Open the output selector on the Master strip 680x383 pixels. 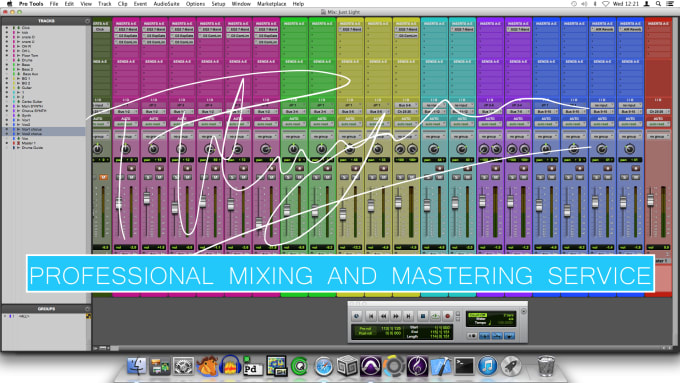(658, 111)
